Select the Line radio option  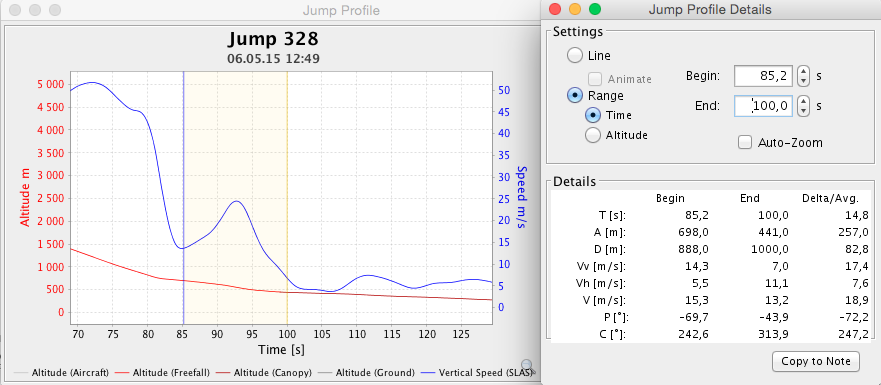pos(575,56)
